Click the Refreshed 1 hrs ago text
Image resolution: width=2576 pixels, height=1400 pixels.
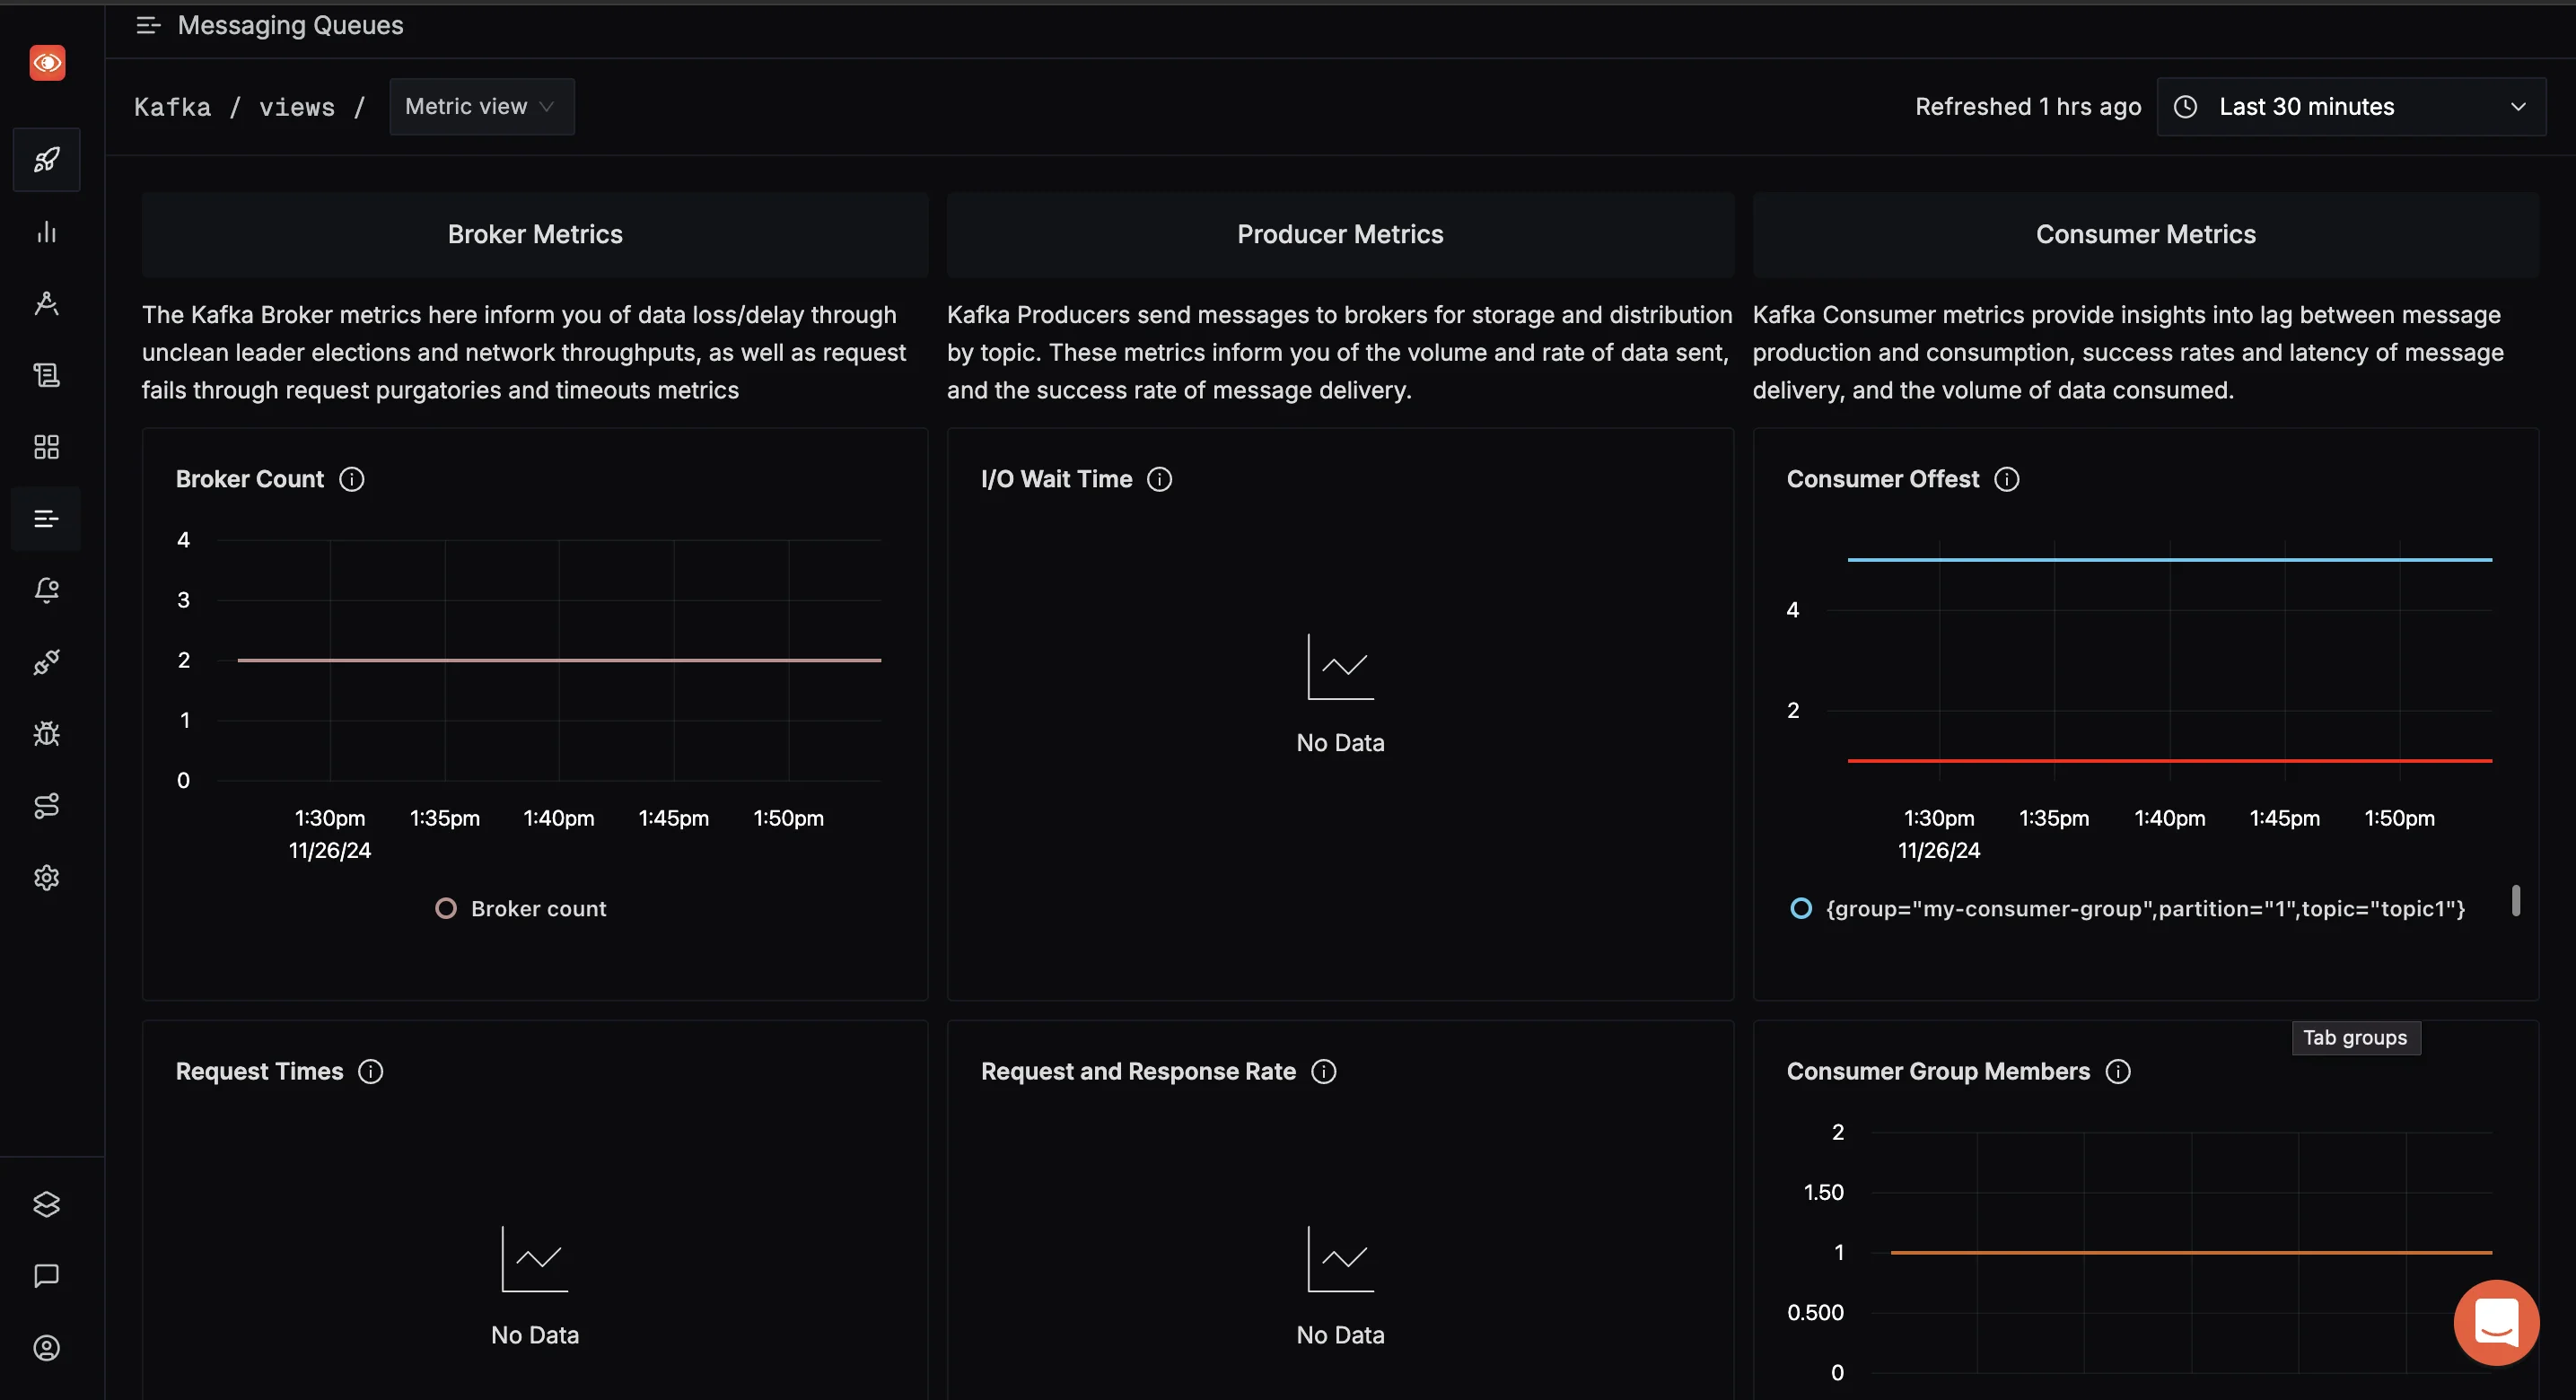2028,107
